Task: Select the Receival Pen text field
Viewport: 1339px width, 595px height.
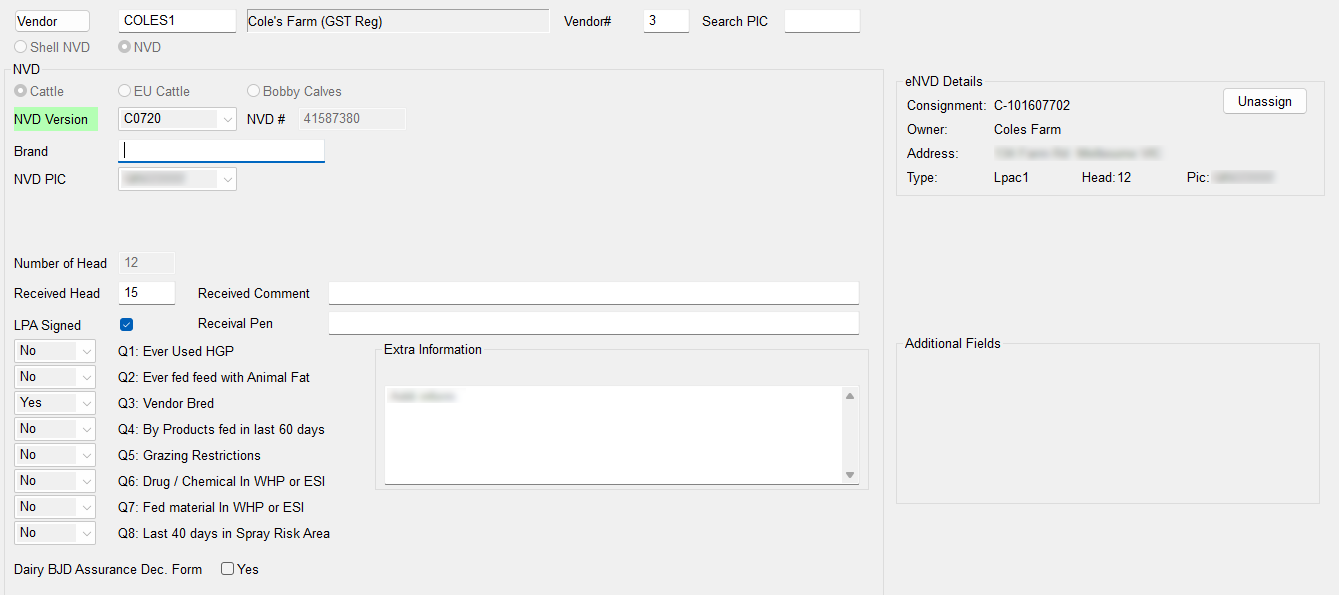Action: click(x=593, y=323)
